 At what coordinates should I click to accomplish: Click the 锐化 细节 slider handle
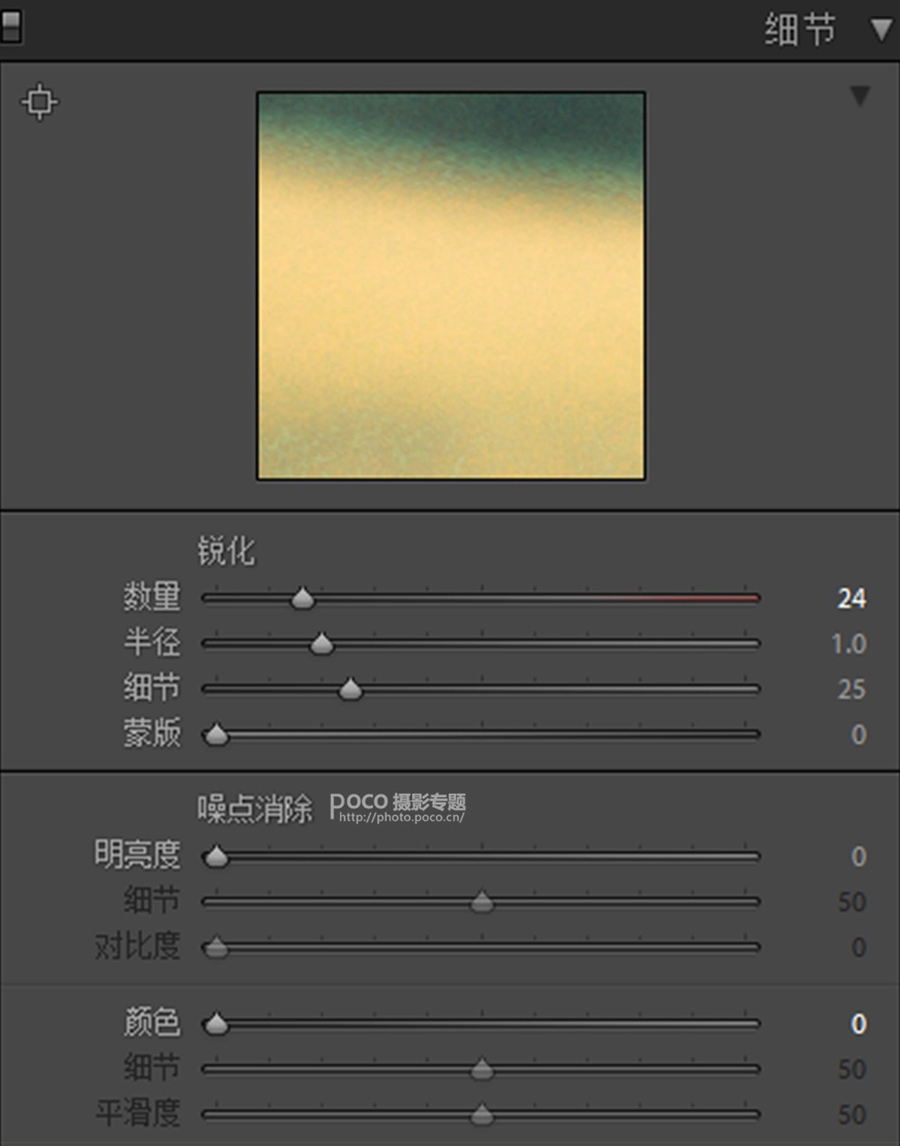coord(350,688)
